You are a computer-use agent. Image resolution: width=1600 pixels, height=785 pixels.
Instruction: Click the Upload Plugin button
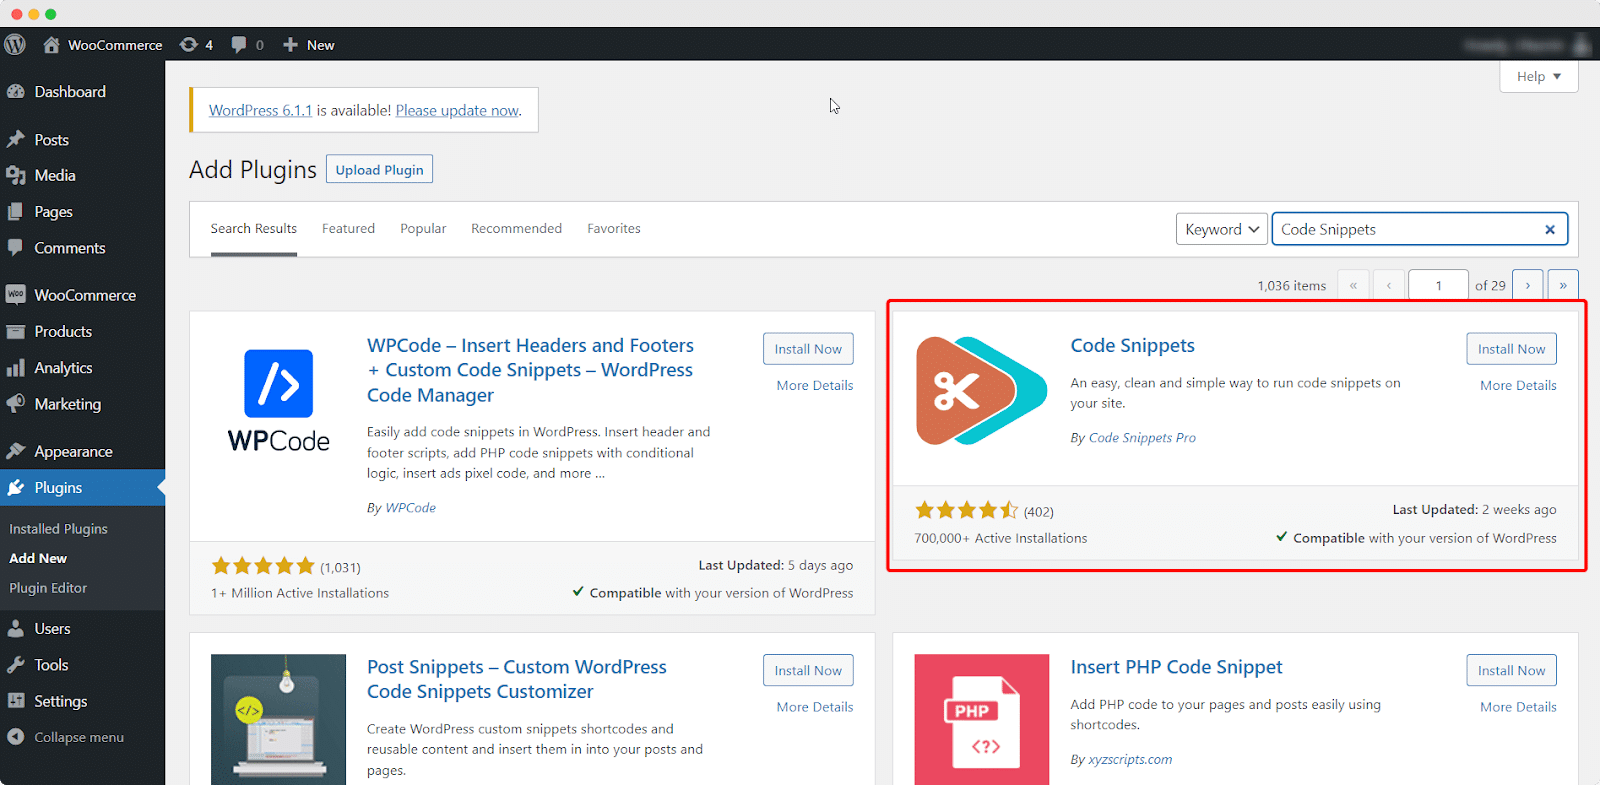[379, 169]
